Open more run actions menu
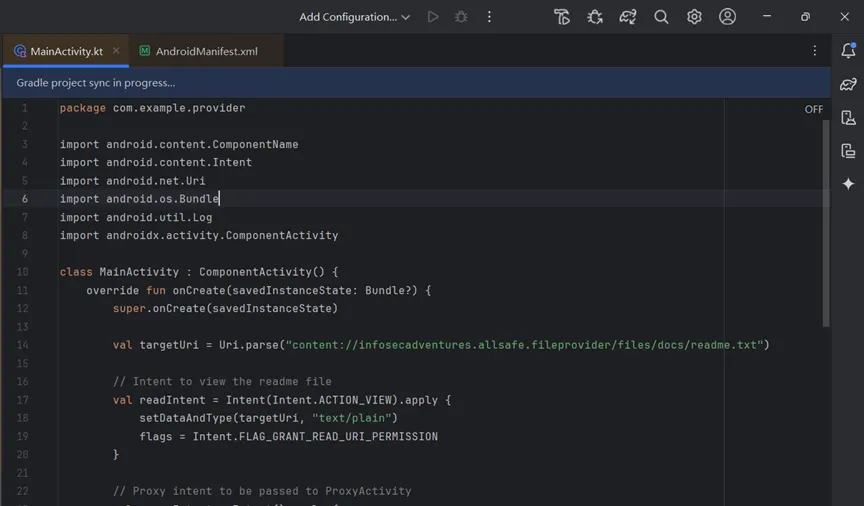Viewport: 864px width, 506px height. pyautogui.click(x=489, y=17)
